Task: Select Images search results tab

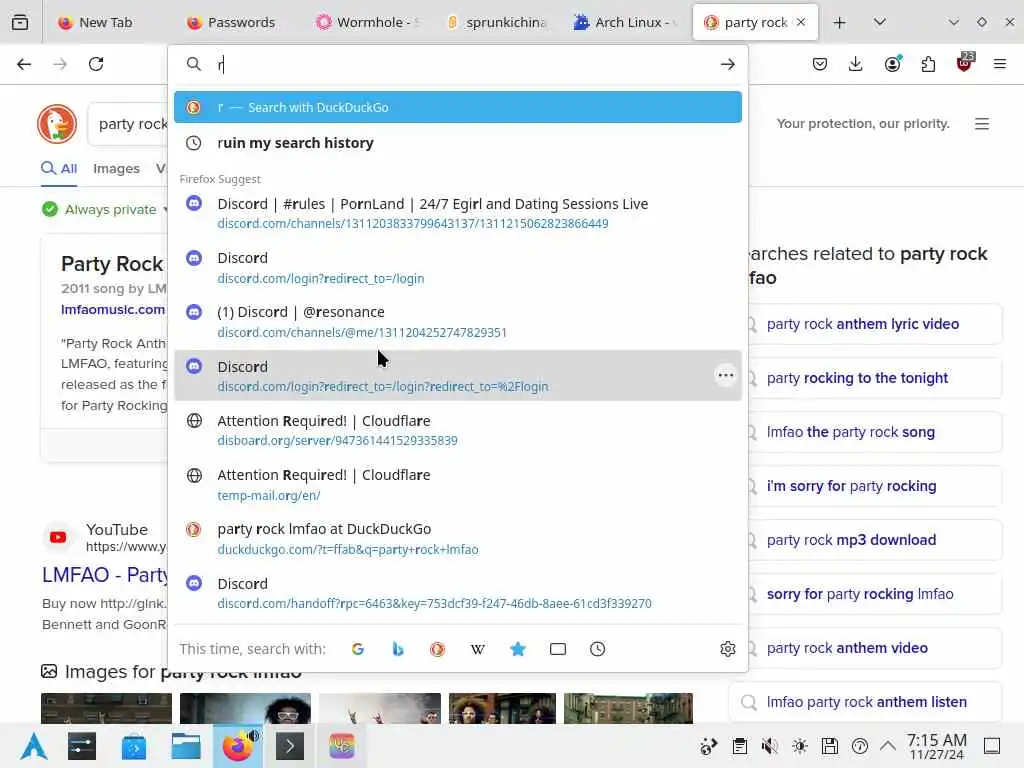Action: (116, 168)
